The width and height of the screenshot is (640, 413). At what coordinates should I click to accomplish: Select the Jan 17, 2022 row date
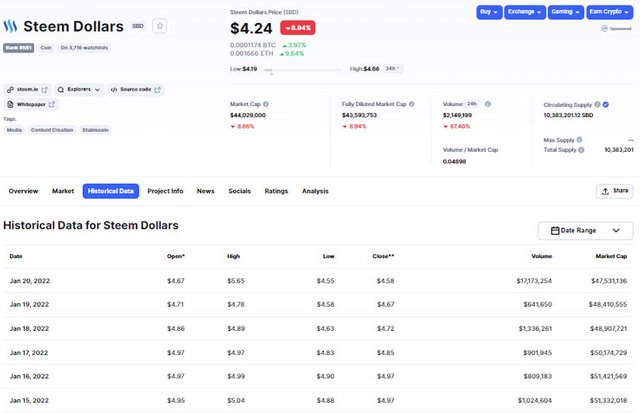click(x=29, y=353)
